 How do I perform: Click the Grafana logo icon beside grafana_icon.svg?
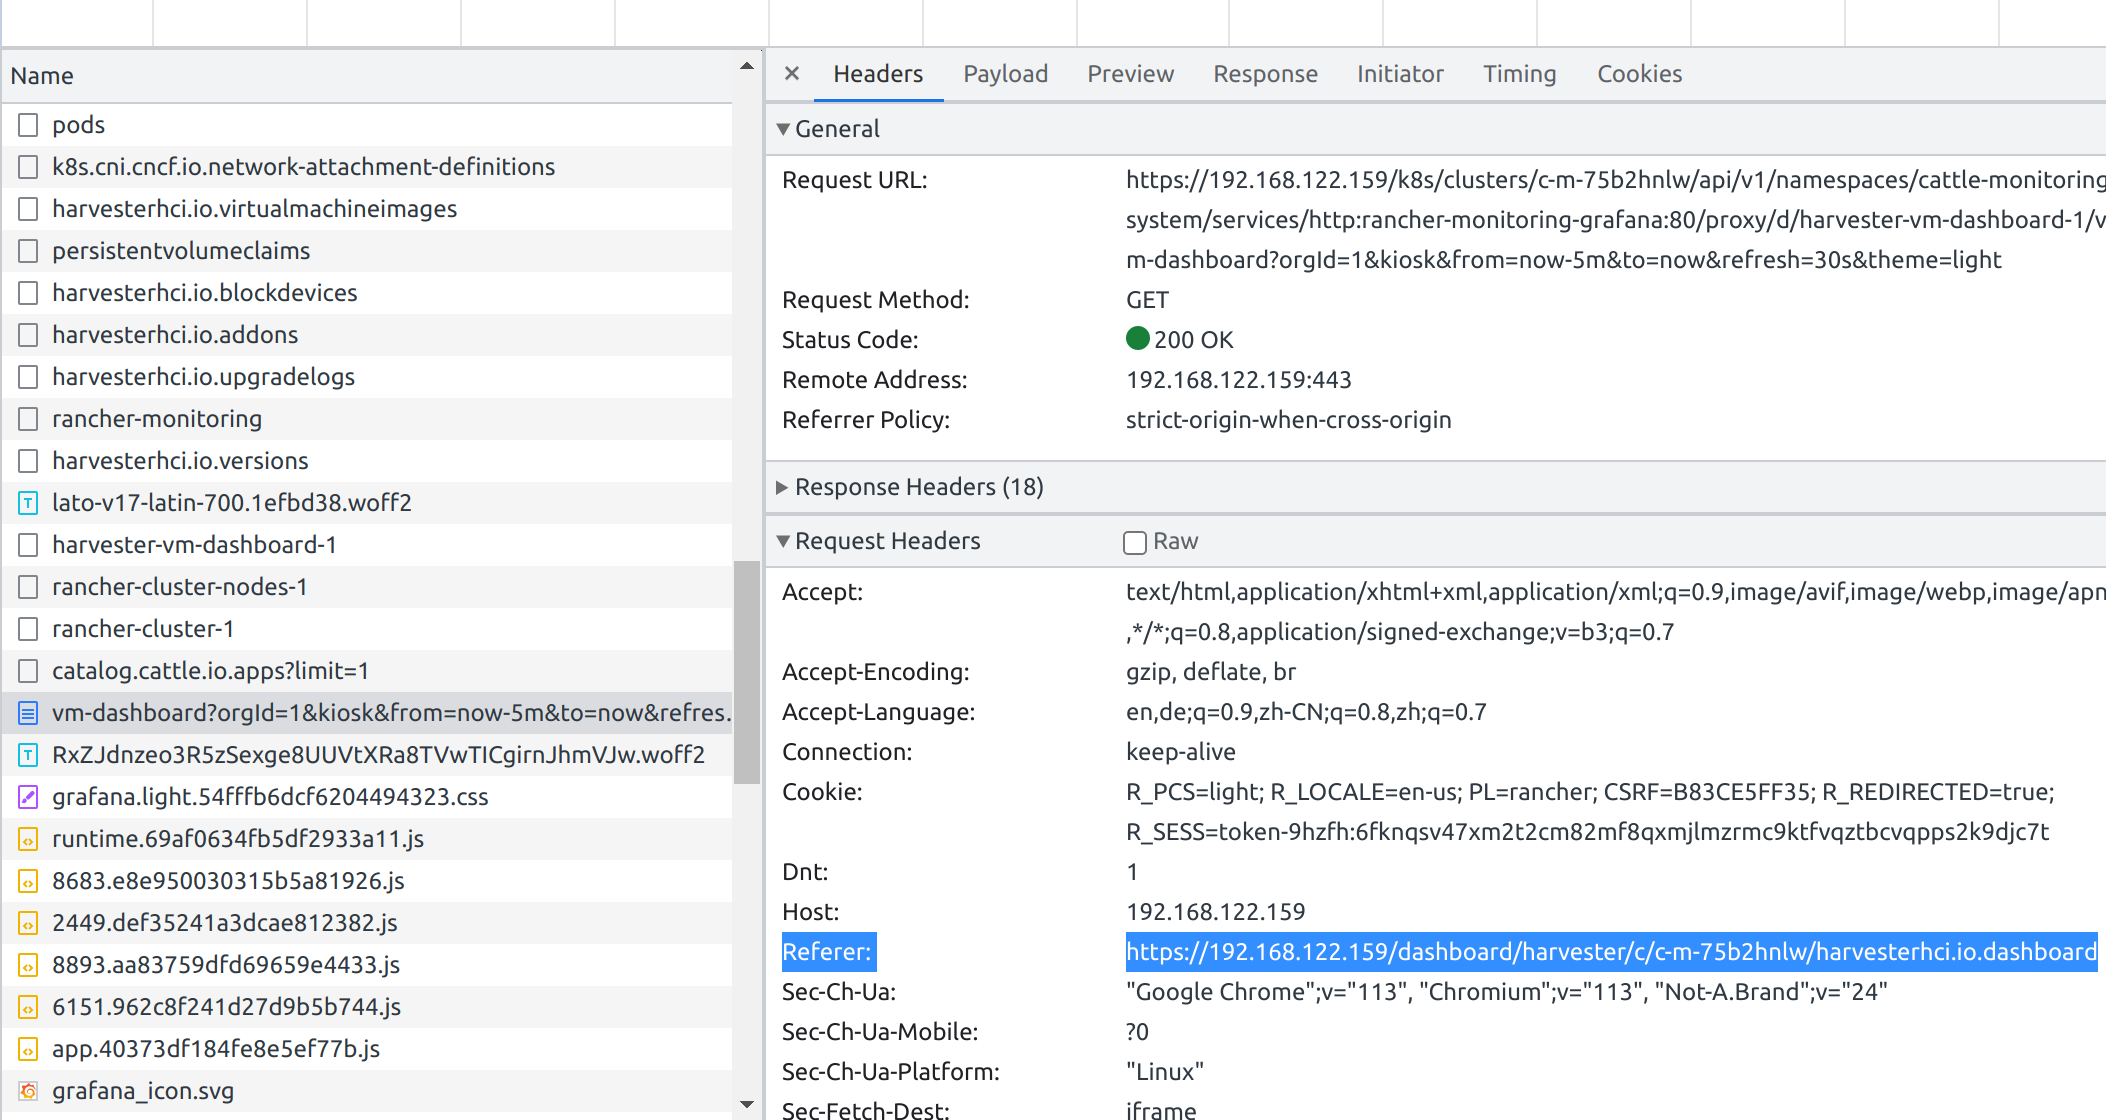pyautogui.click(x=27, y=1091)
